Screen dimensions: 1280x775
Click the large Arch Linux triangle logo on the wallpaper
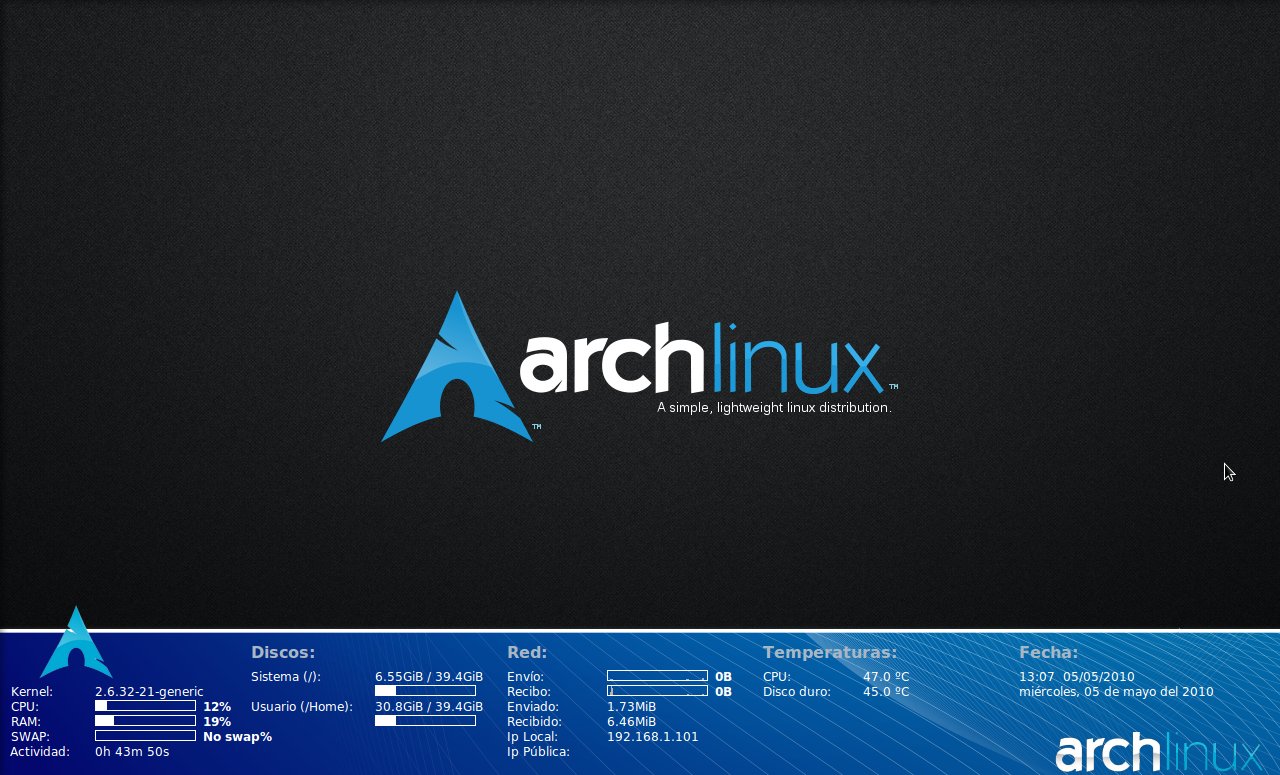point(458,366)
